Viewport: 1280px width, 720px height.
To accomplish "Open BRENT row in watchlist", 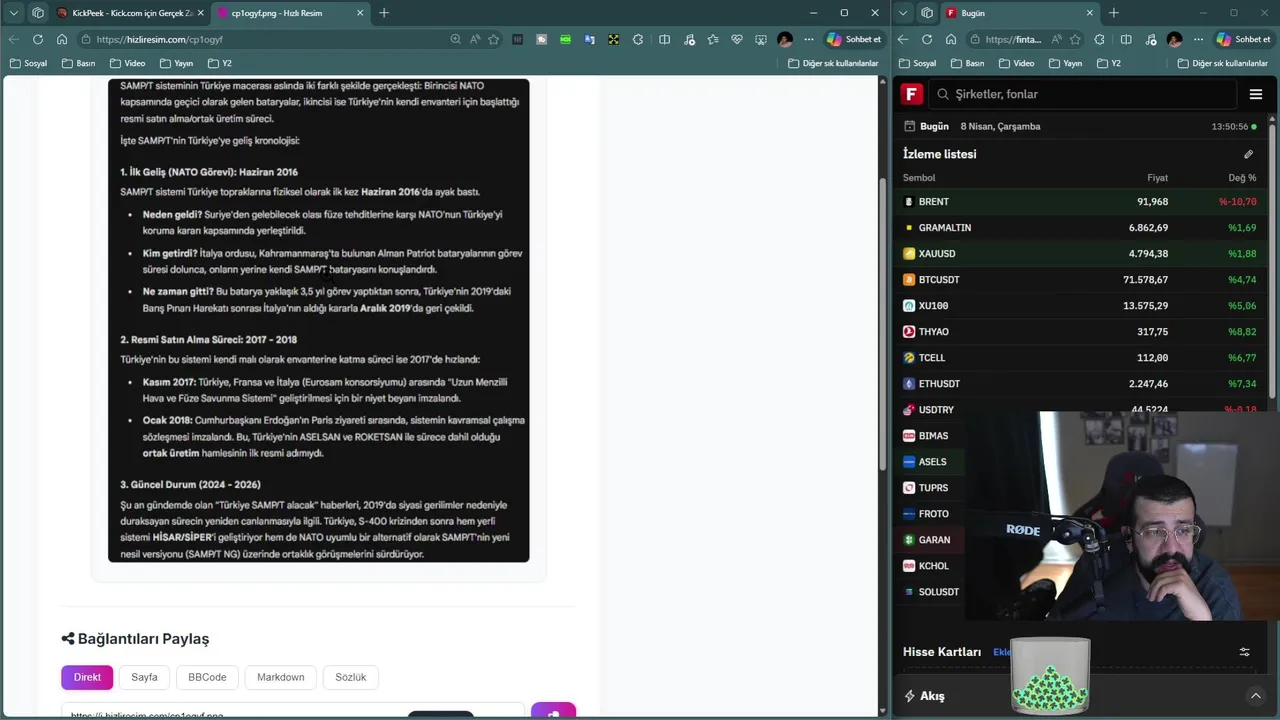I will [1080, 202].
